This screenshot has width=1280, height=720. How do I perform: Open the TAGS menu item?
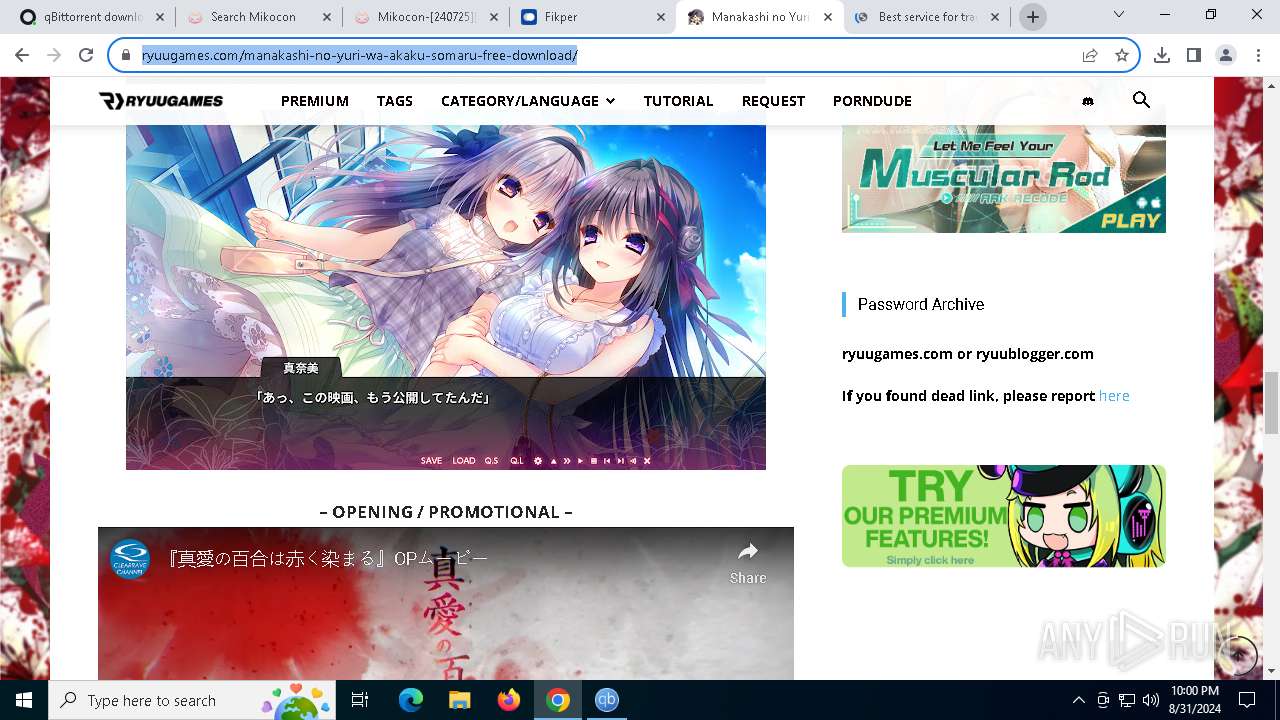tap(395, 101)
